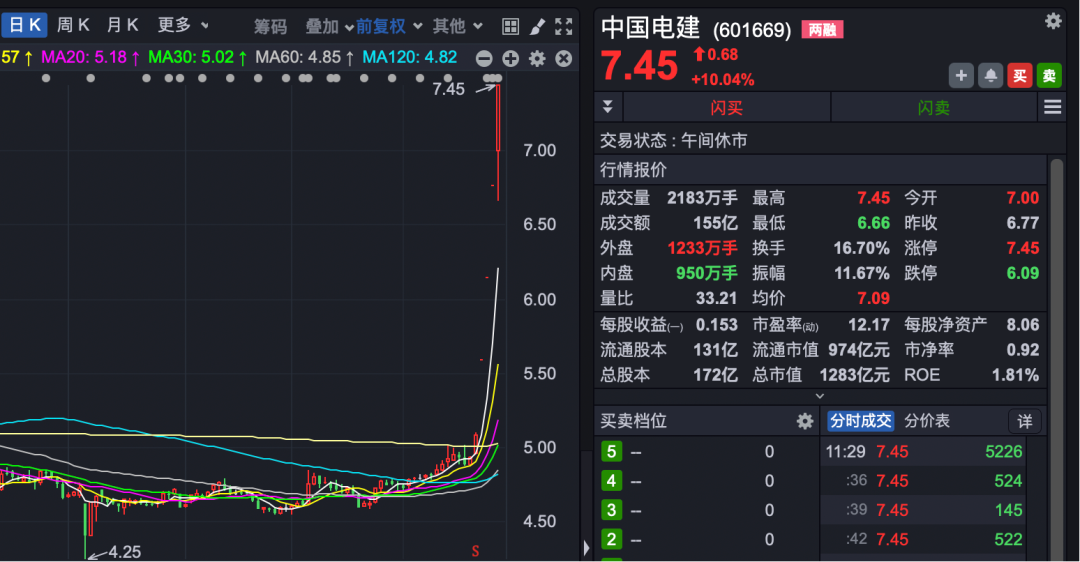This screenshot has width=1080, height=562.
Task: Expand more quote details chevron
Action: pos(820,396)
